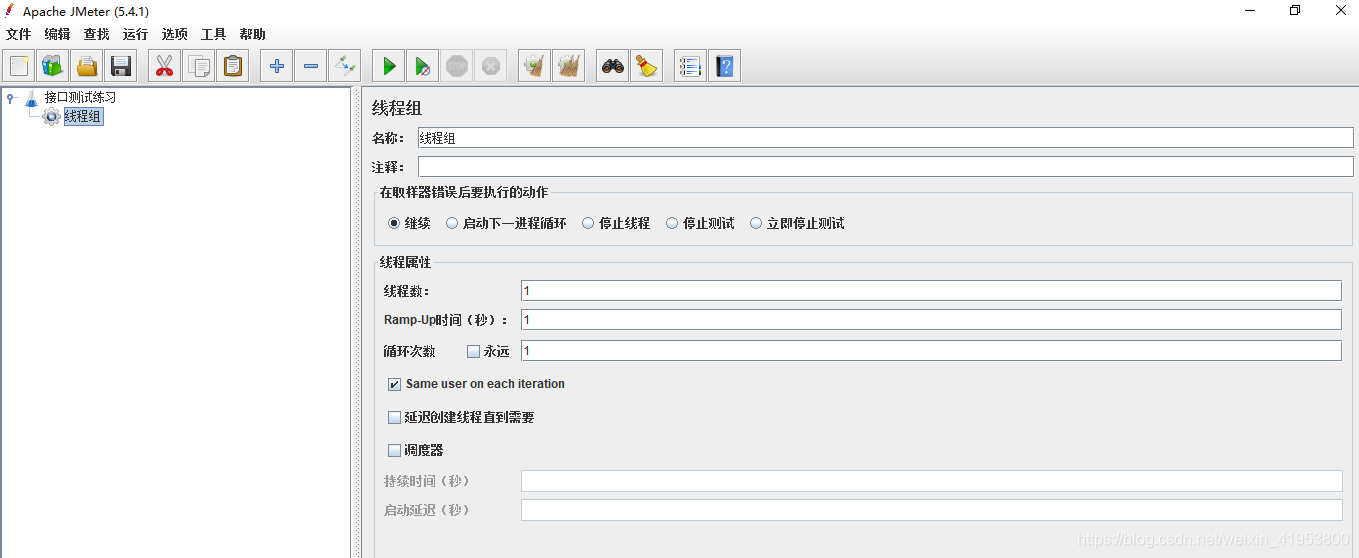1359x558 pixels.
Task: Select the 停止测试 radio option
Action: (x=672, y=223)
